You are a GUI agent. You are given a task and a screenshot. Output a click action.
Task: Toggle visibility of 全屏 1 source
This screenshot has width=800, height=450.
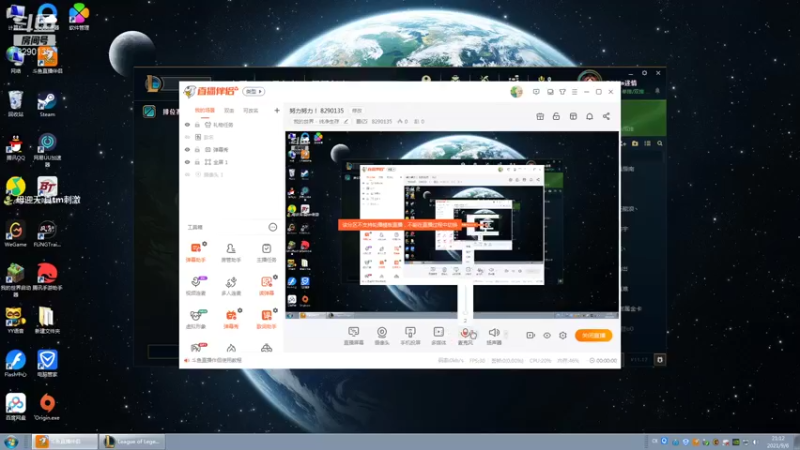[187, 162]
